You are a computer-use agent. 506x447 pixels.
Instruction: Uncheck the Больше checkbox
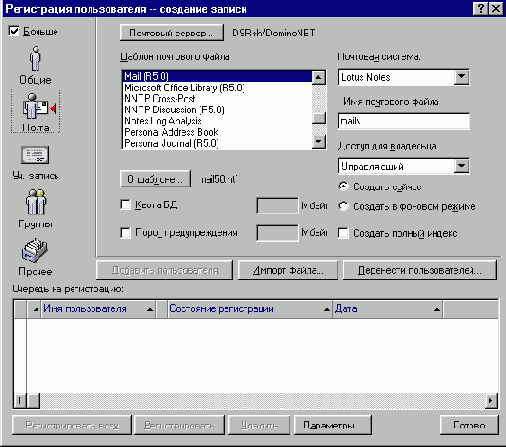coord(14,31)
